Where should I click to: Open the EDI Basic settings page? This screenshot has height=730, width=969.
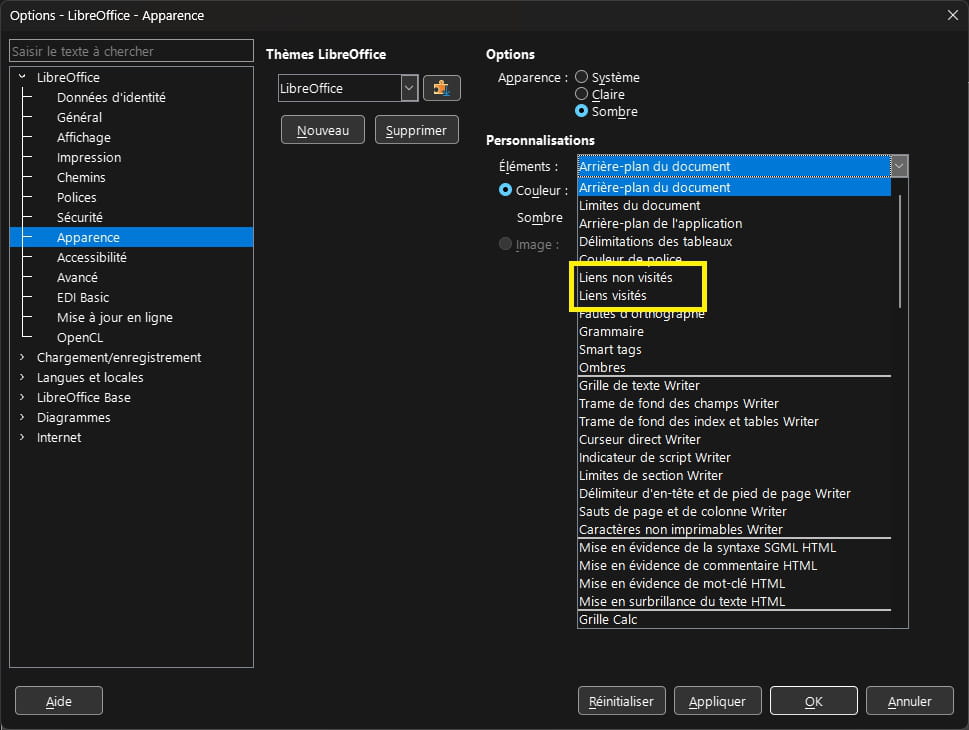click(x=83, y=297)
